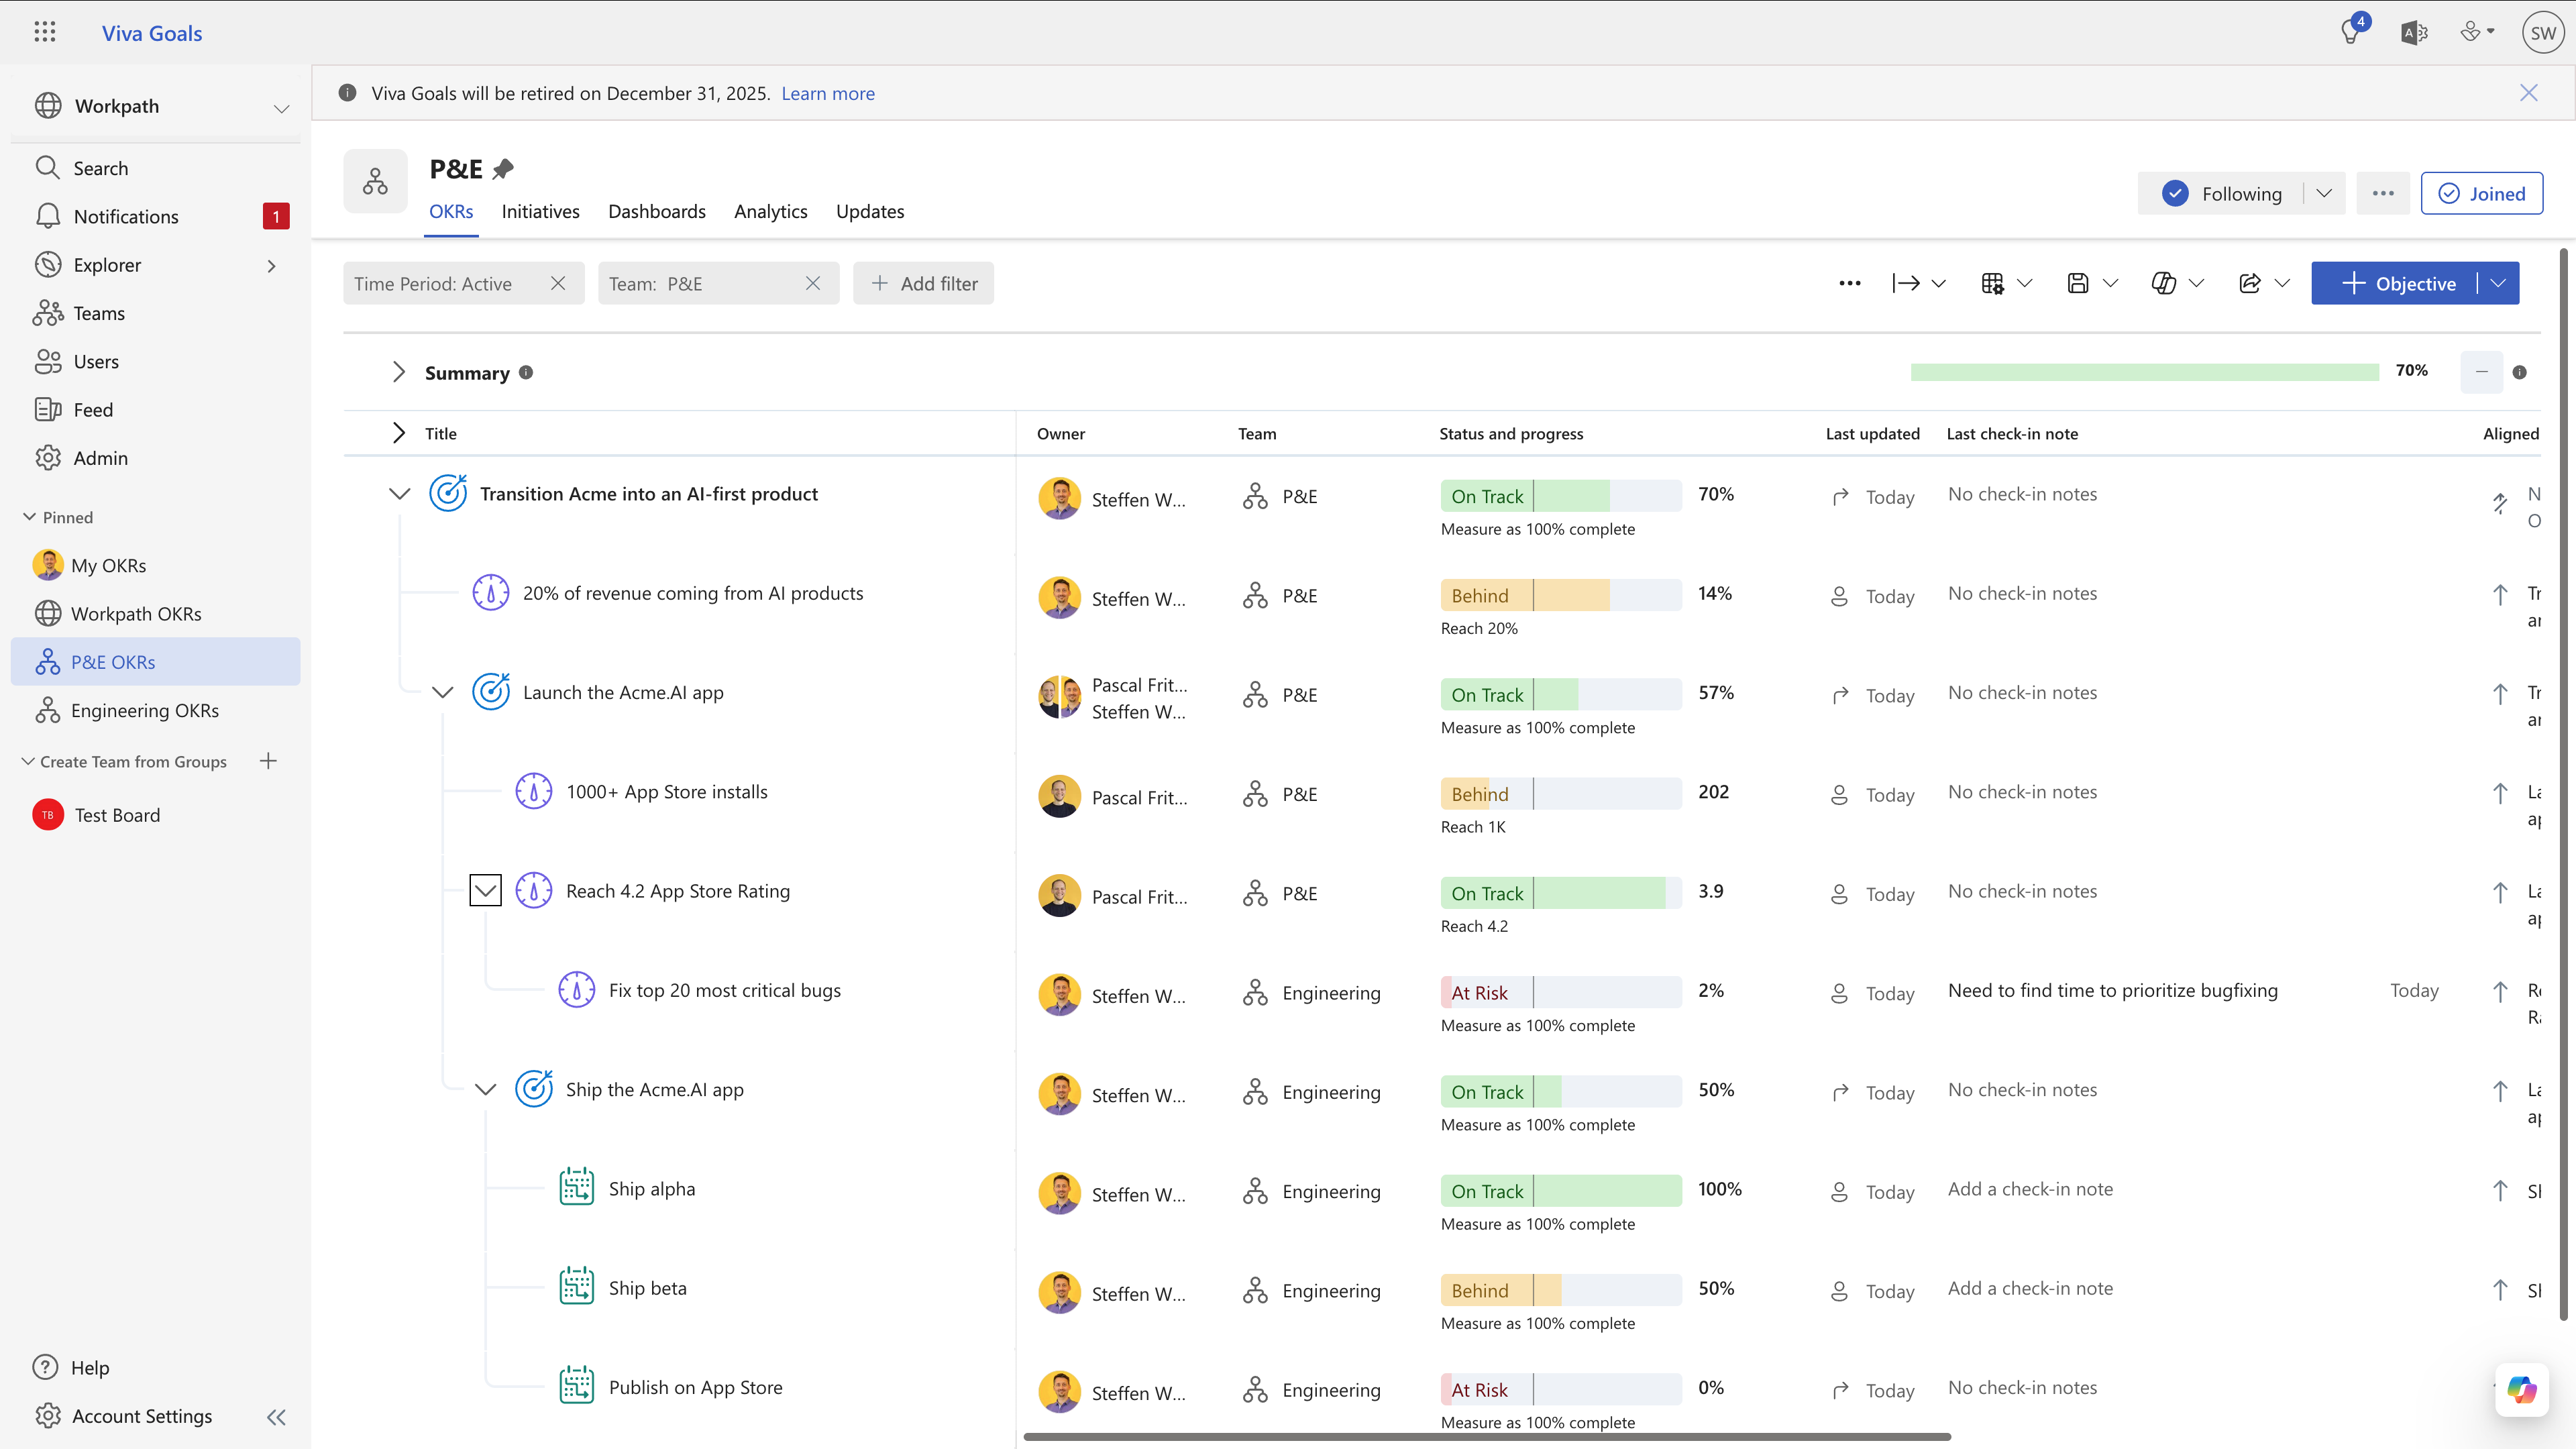Collapse Ship the Acme.AI app objective
The height and width of the screenshot is (1449, 2576).
(485, 1089)
